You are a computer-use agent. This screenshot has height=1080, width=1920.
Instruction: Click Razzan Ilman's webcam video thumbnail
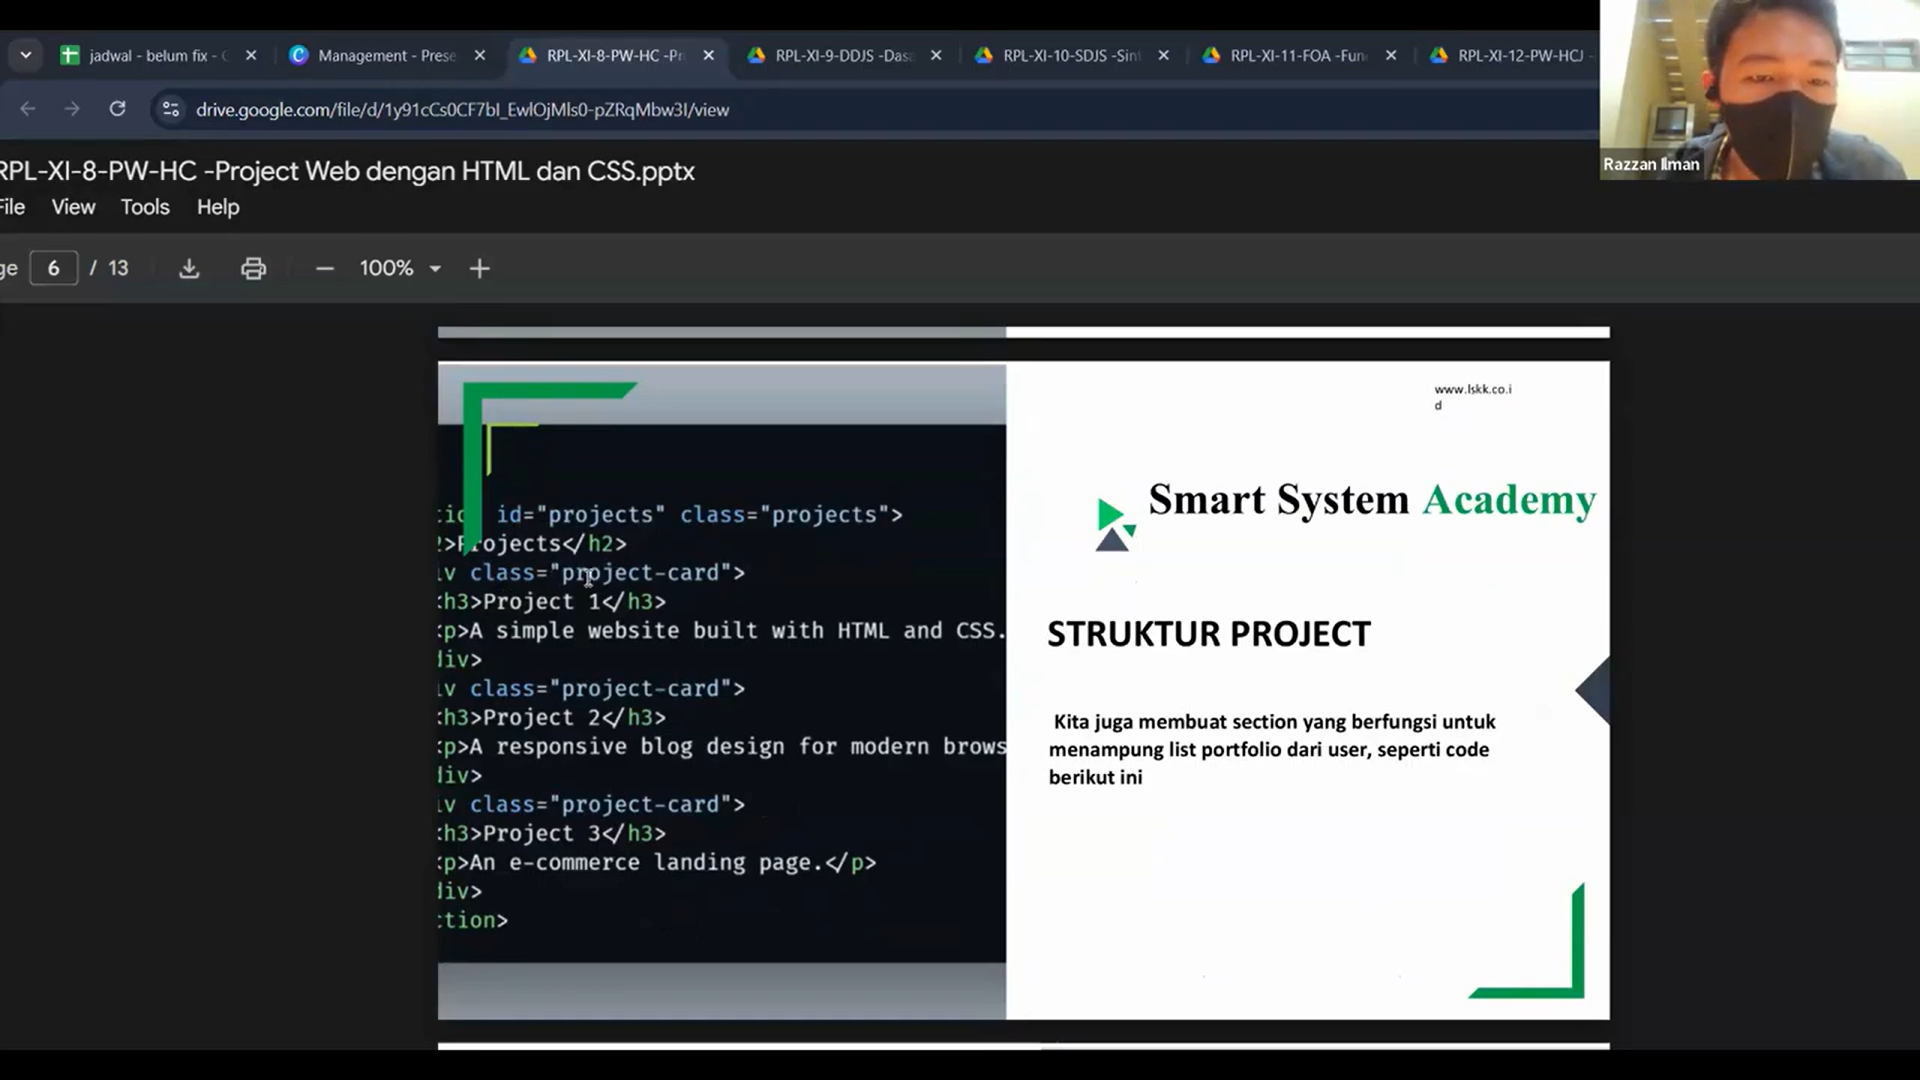tap(1759, 90)
